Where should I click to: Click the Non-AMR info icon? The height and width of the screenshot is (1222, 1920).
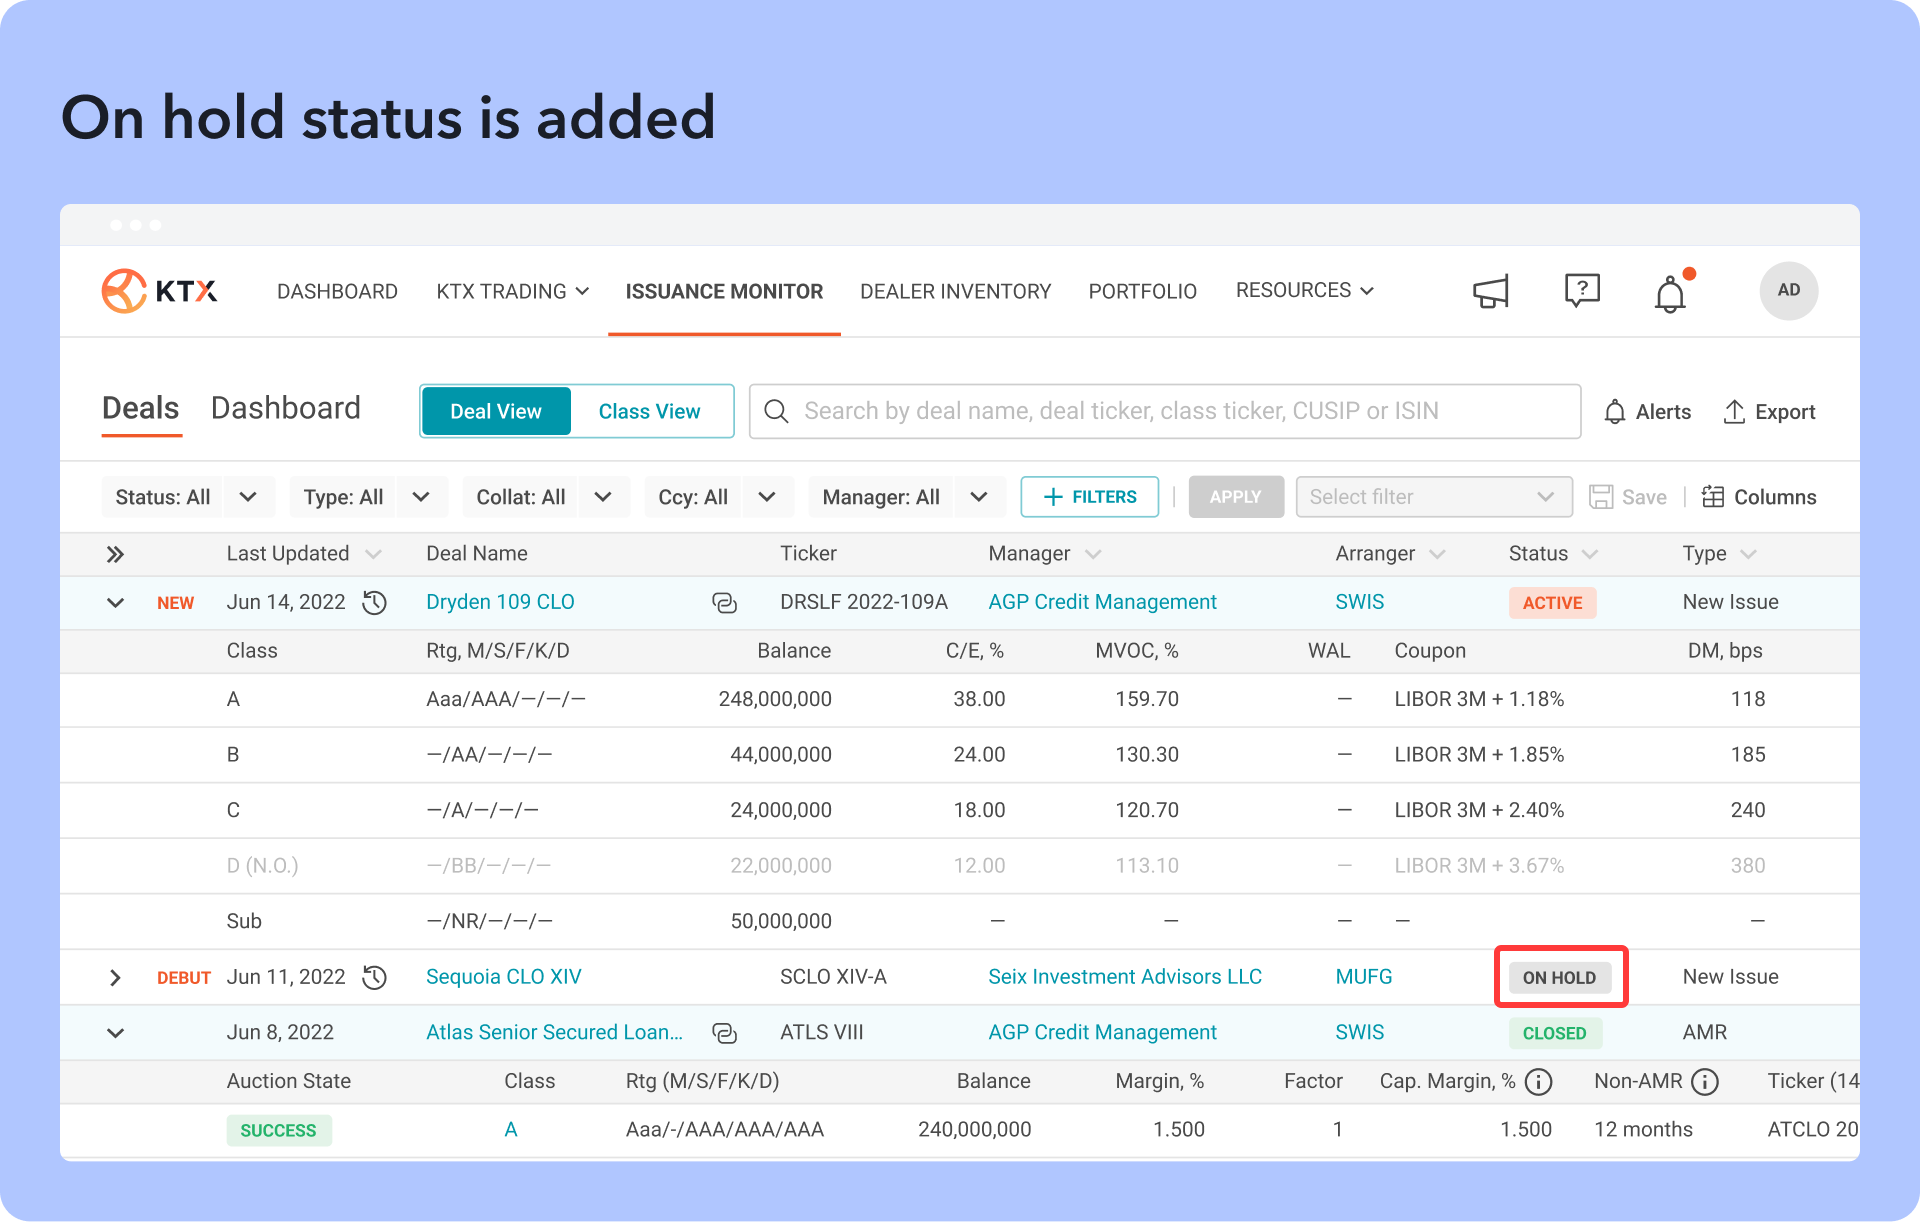[x=1705, y=1081]
